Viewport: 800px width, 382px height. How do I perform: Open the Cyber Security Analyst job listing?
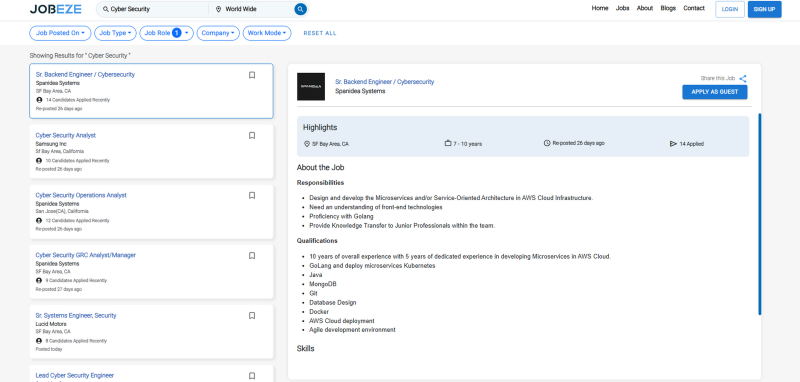tap(65, 135)
